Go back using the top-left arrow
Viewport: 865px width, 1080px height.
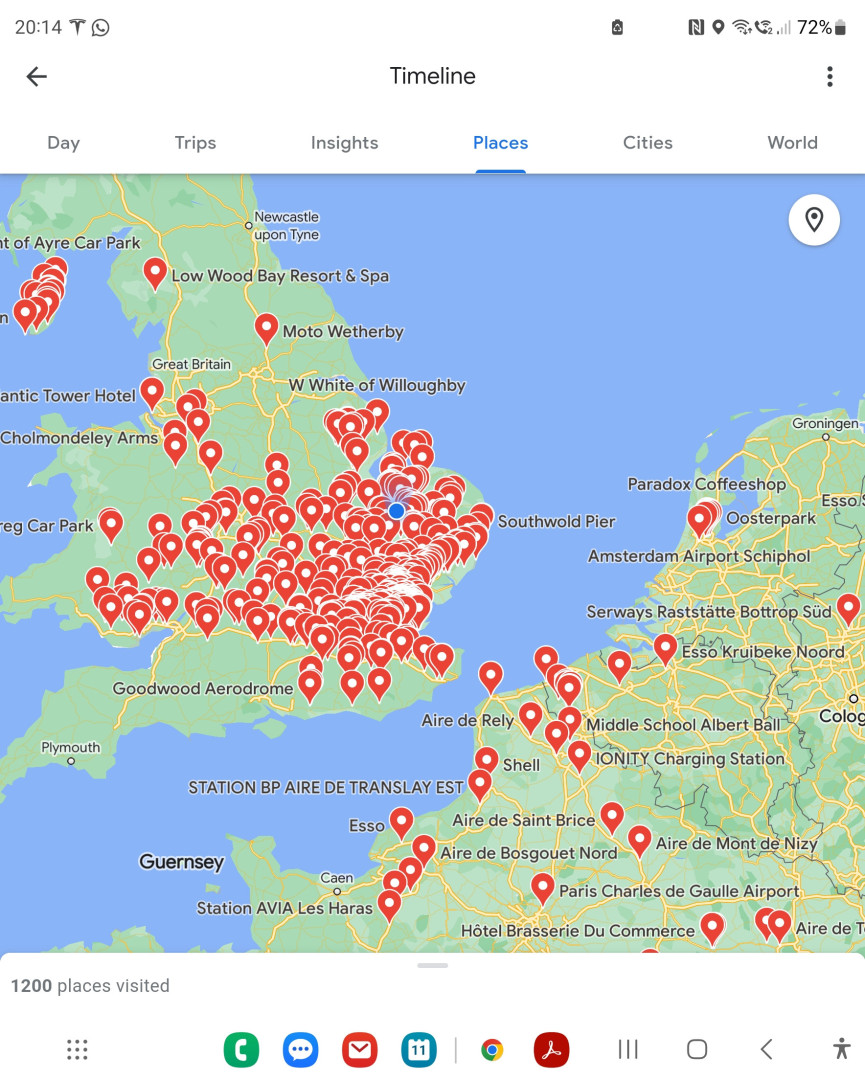pos(37,76)
